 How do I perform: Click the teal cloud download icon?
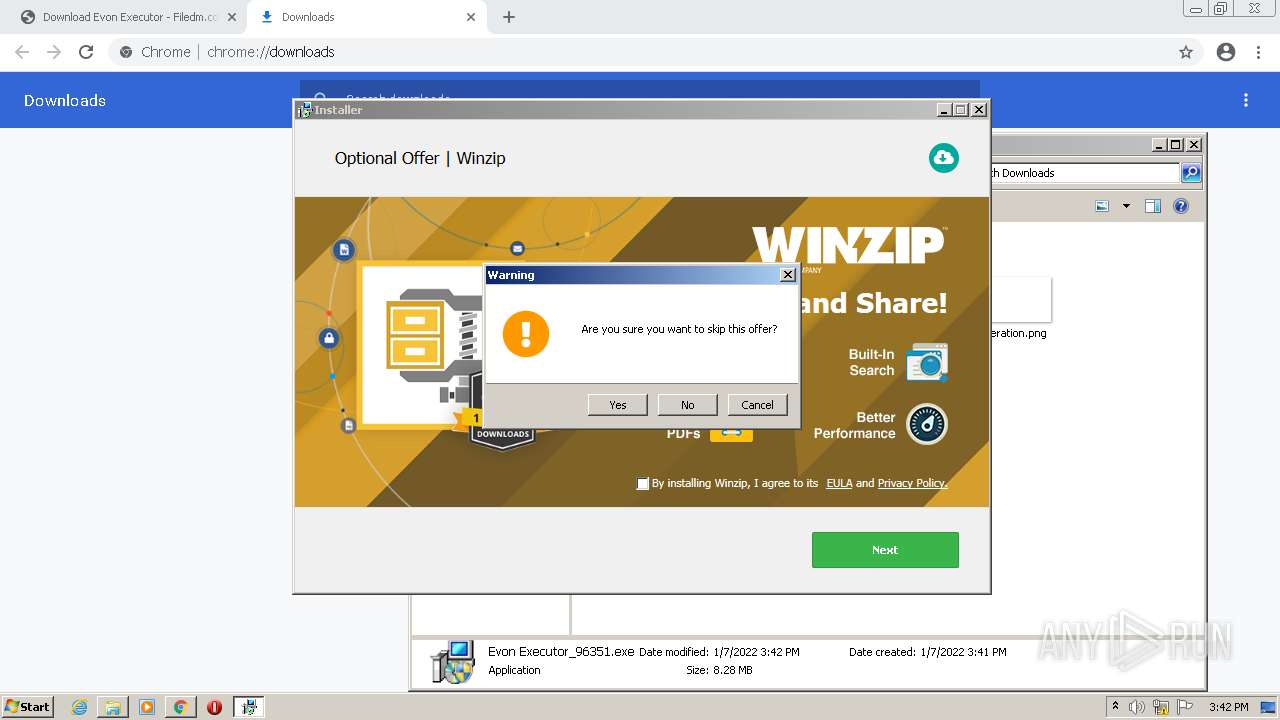tap(943, 158)
